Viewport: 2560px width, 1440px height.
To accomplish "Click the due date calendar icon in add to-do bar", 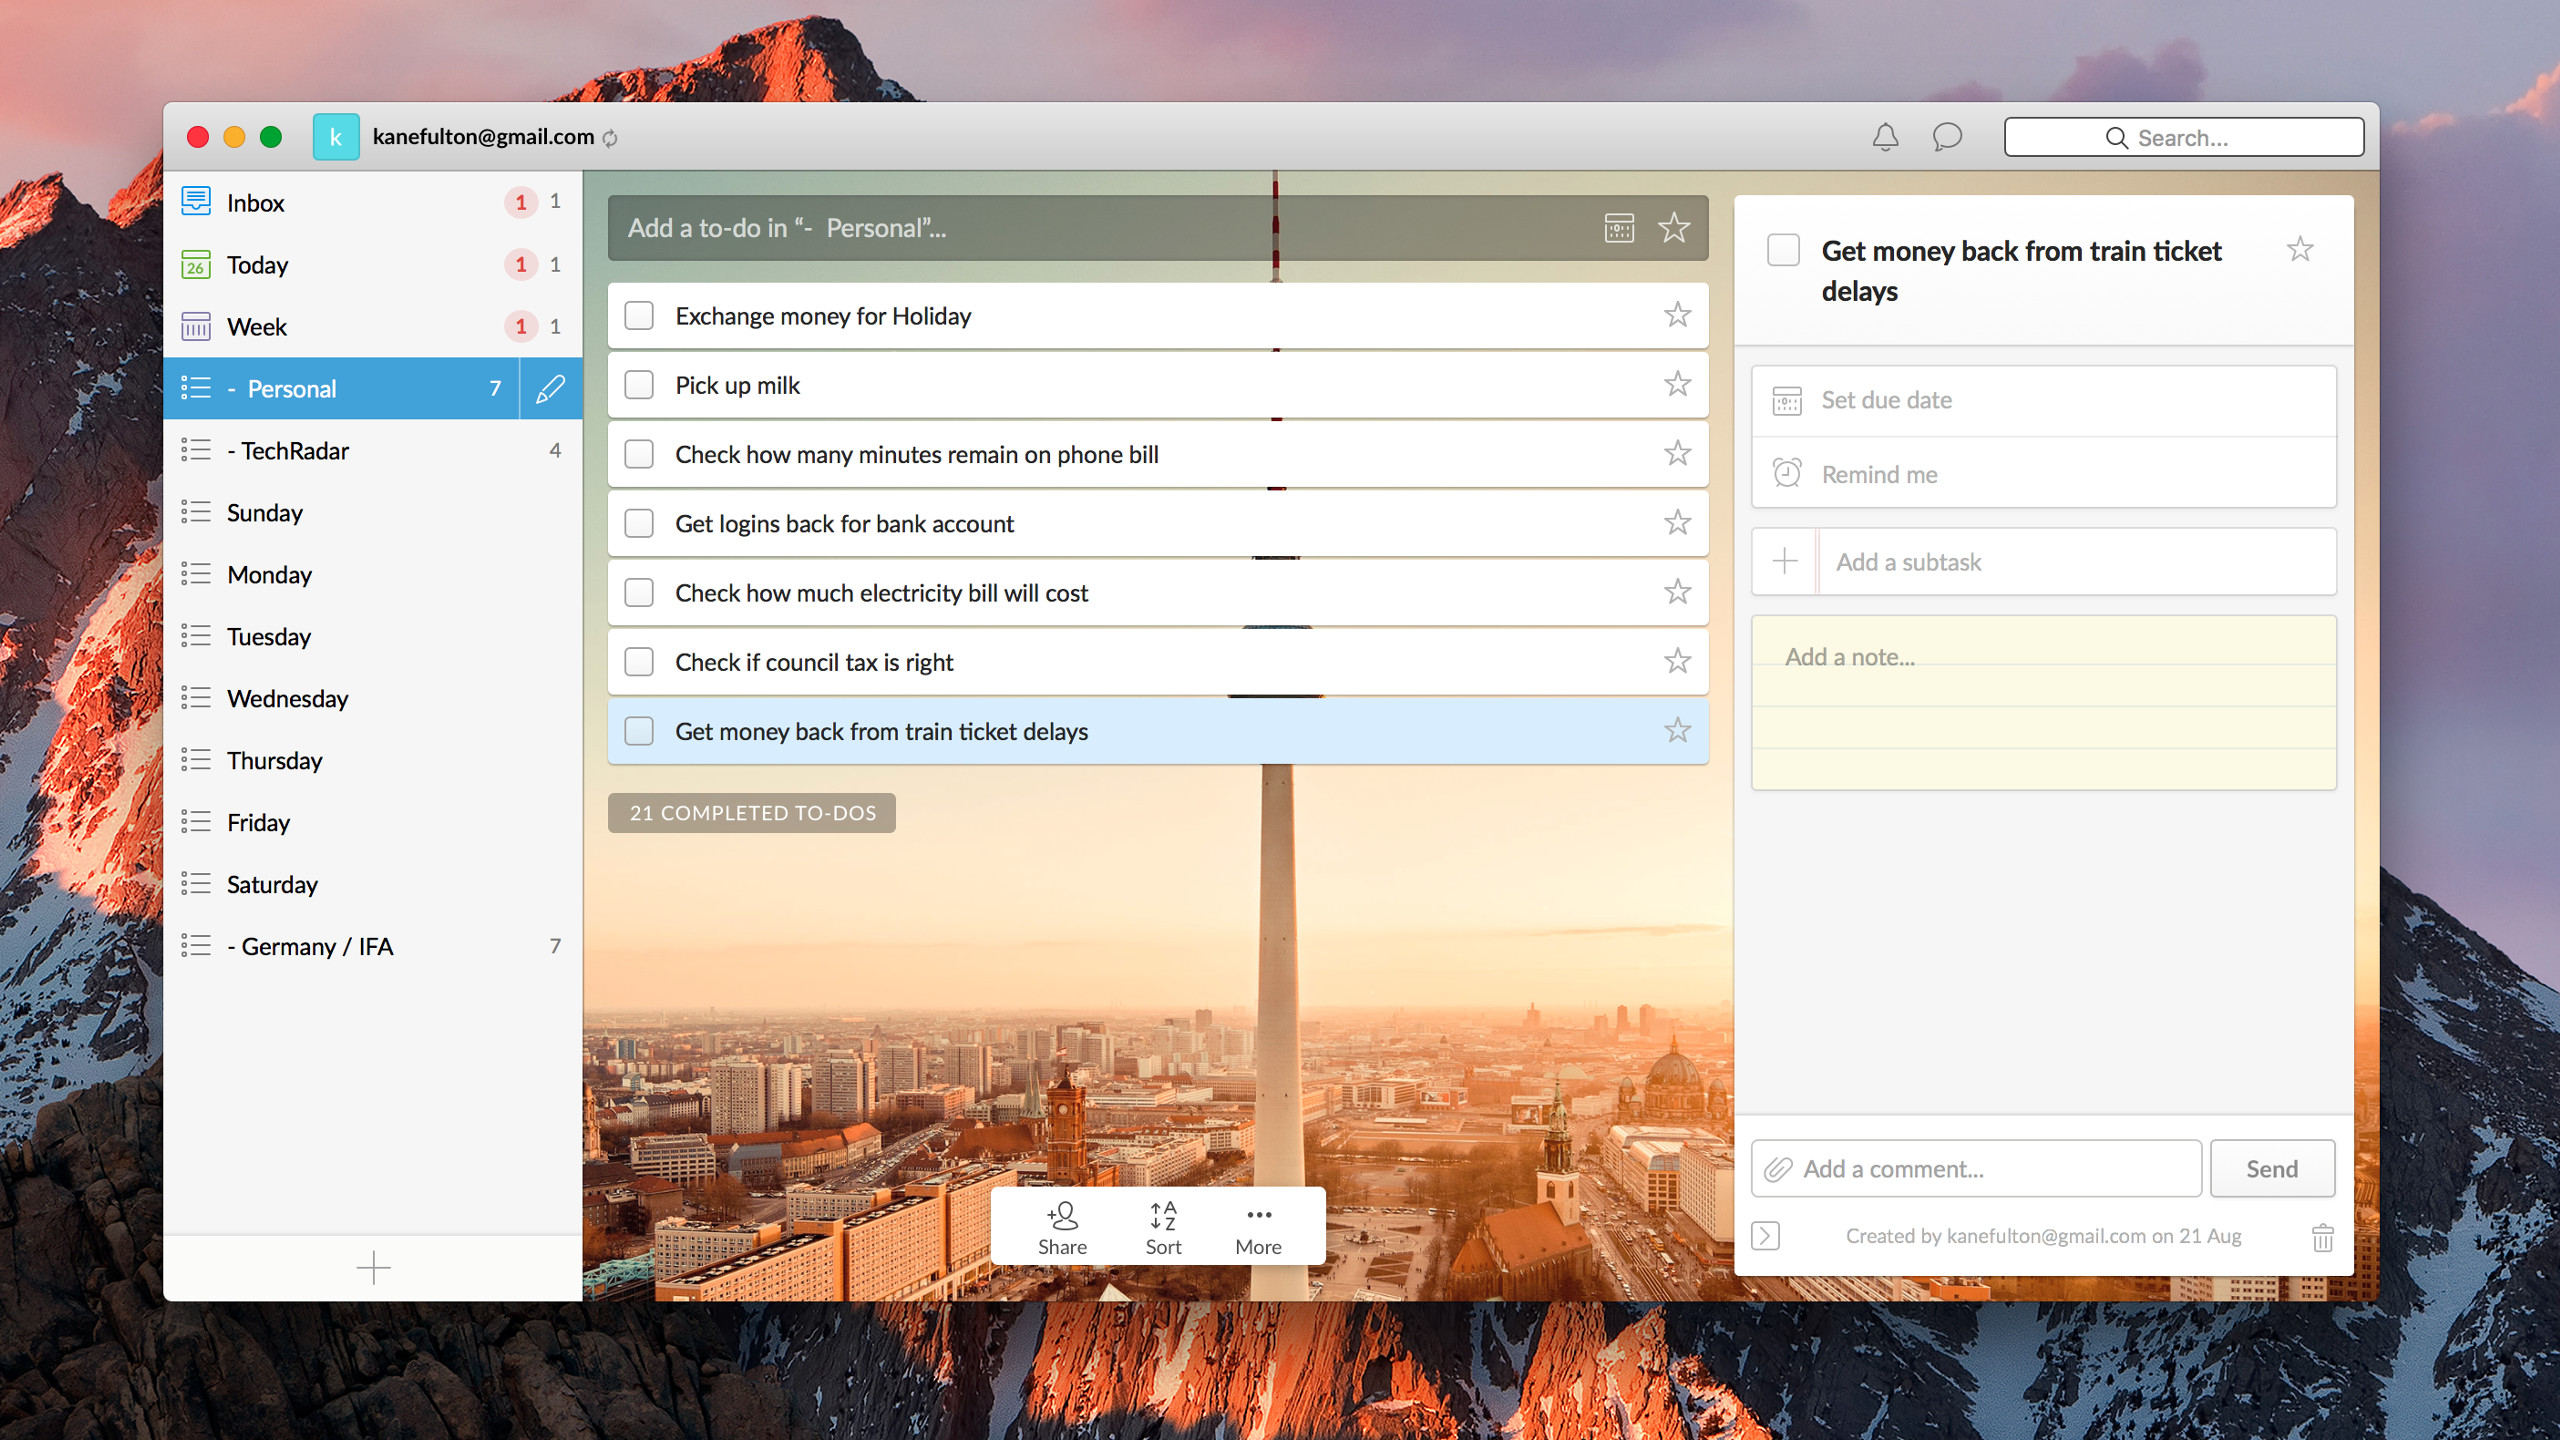I will click(x=1619, y=228).
